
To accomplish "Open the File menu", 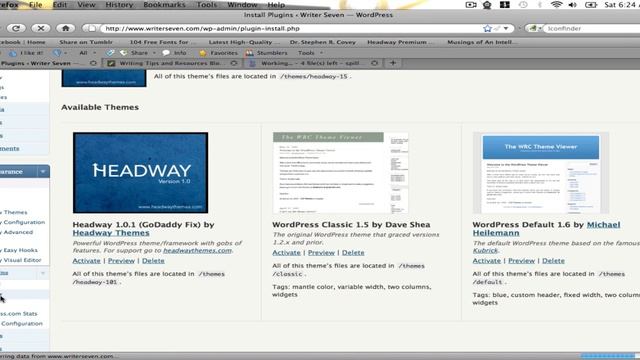I will point(36,5).
